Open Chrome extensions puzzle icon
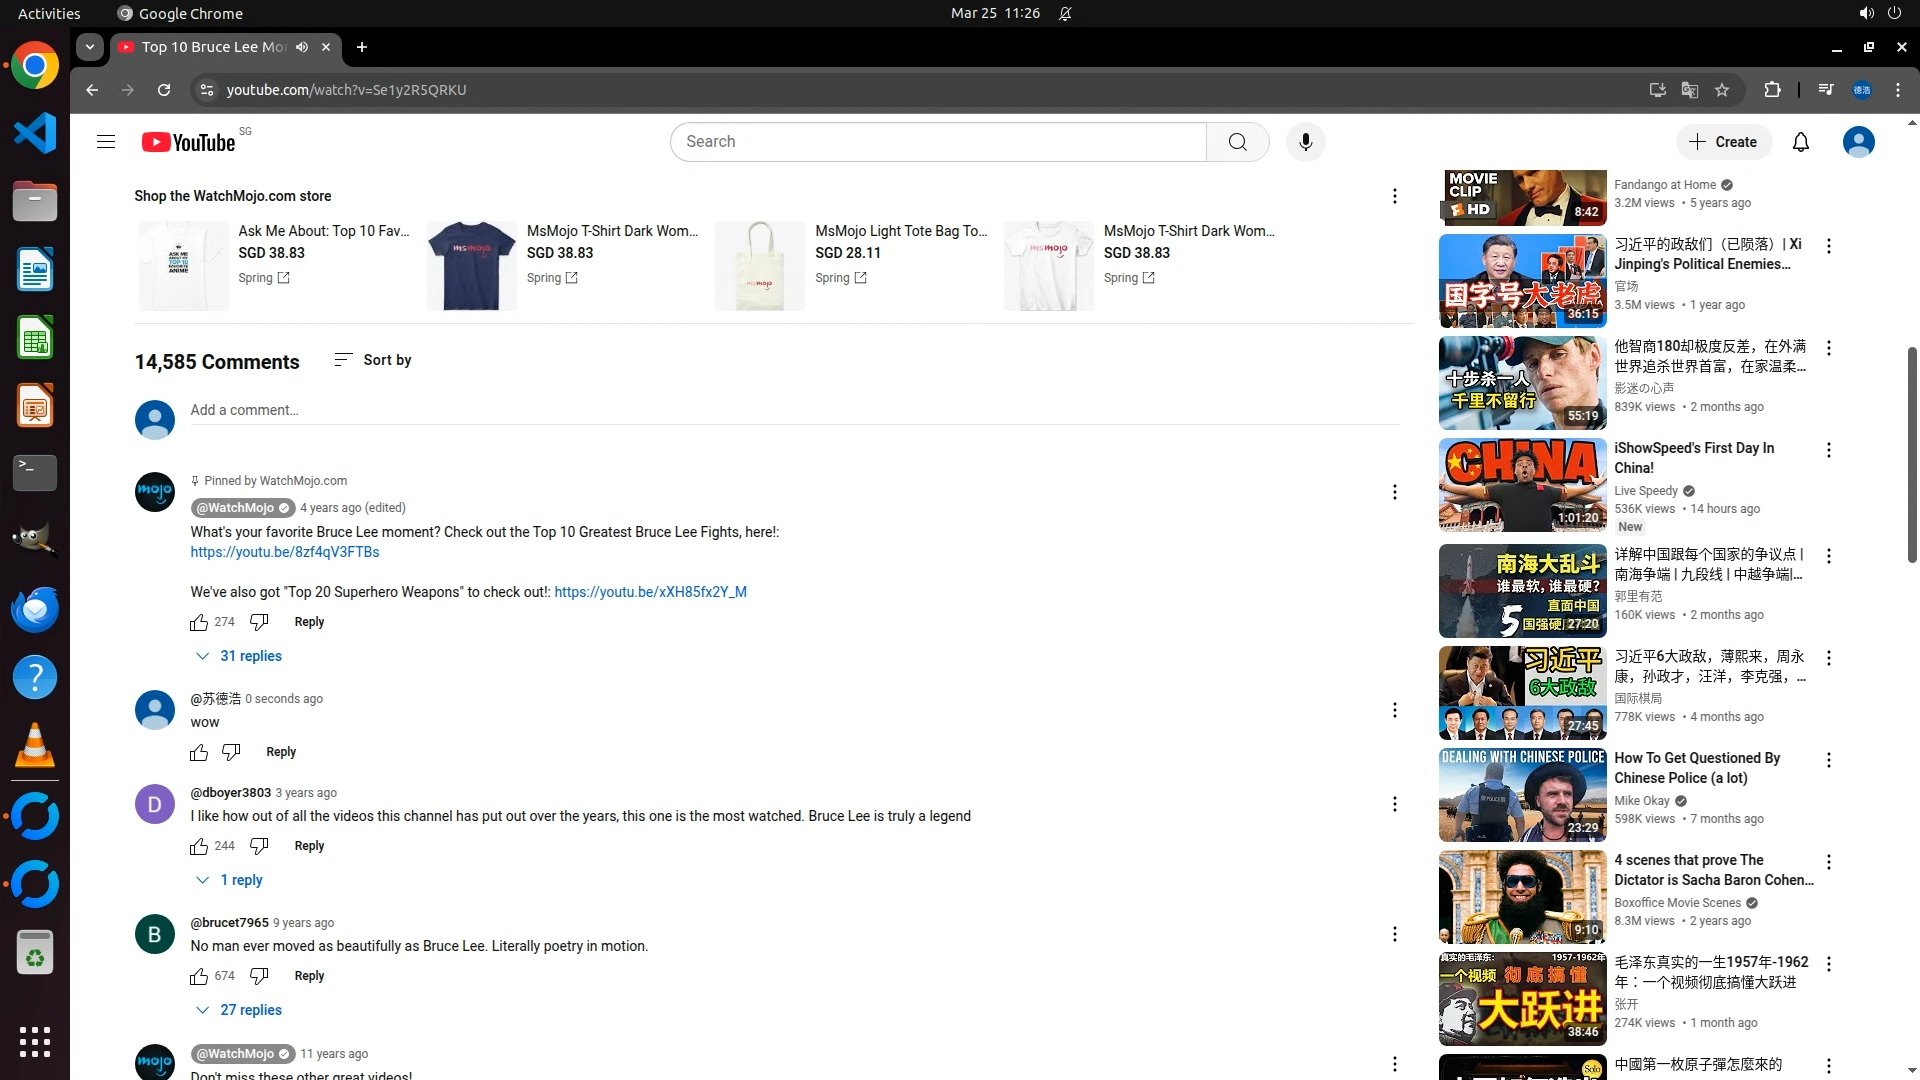 pyautogui.click(x=1772, y=90)
